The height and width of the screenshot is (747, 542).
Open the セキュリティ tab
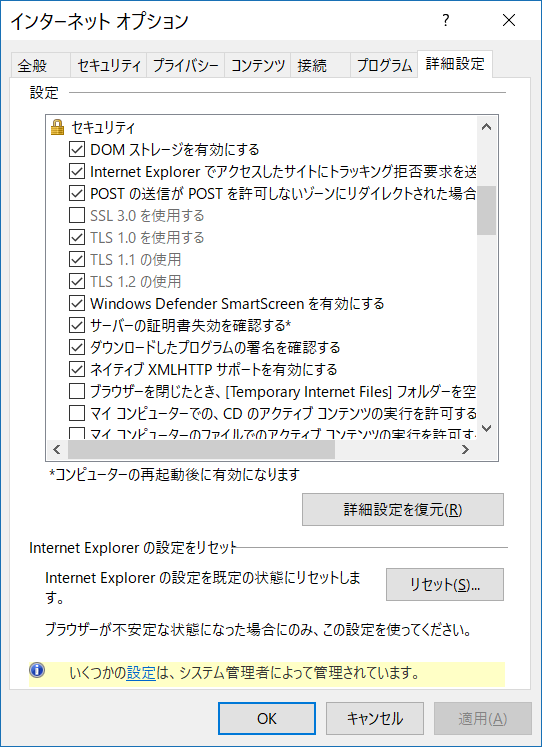pos(109,65)
